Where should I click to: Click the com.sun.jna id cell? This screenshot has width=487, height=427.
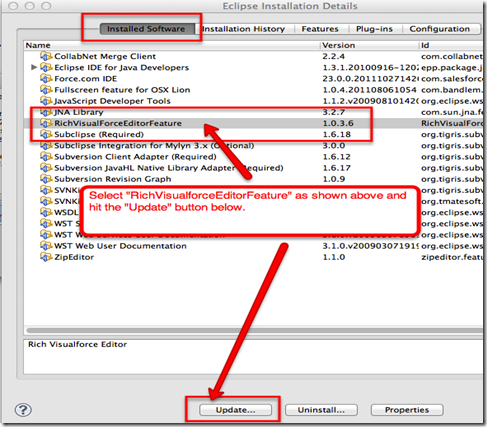(x=452, y=112)
